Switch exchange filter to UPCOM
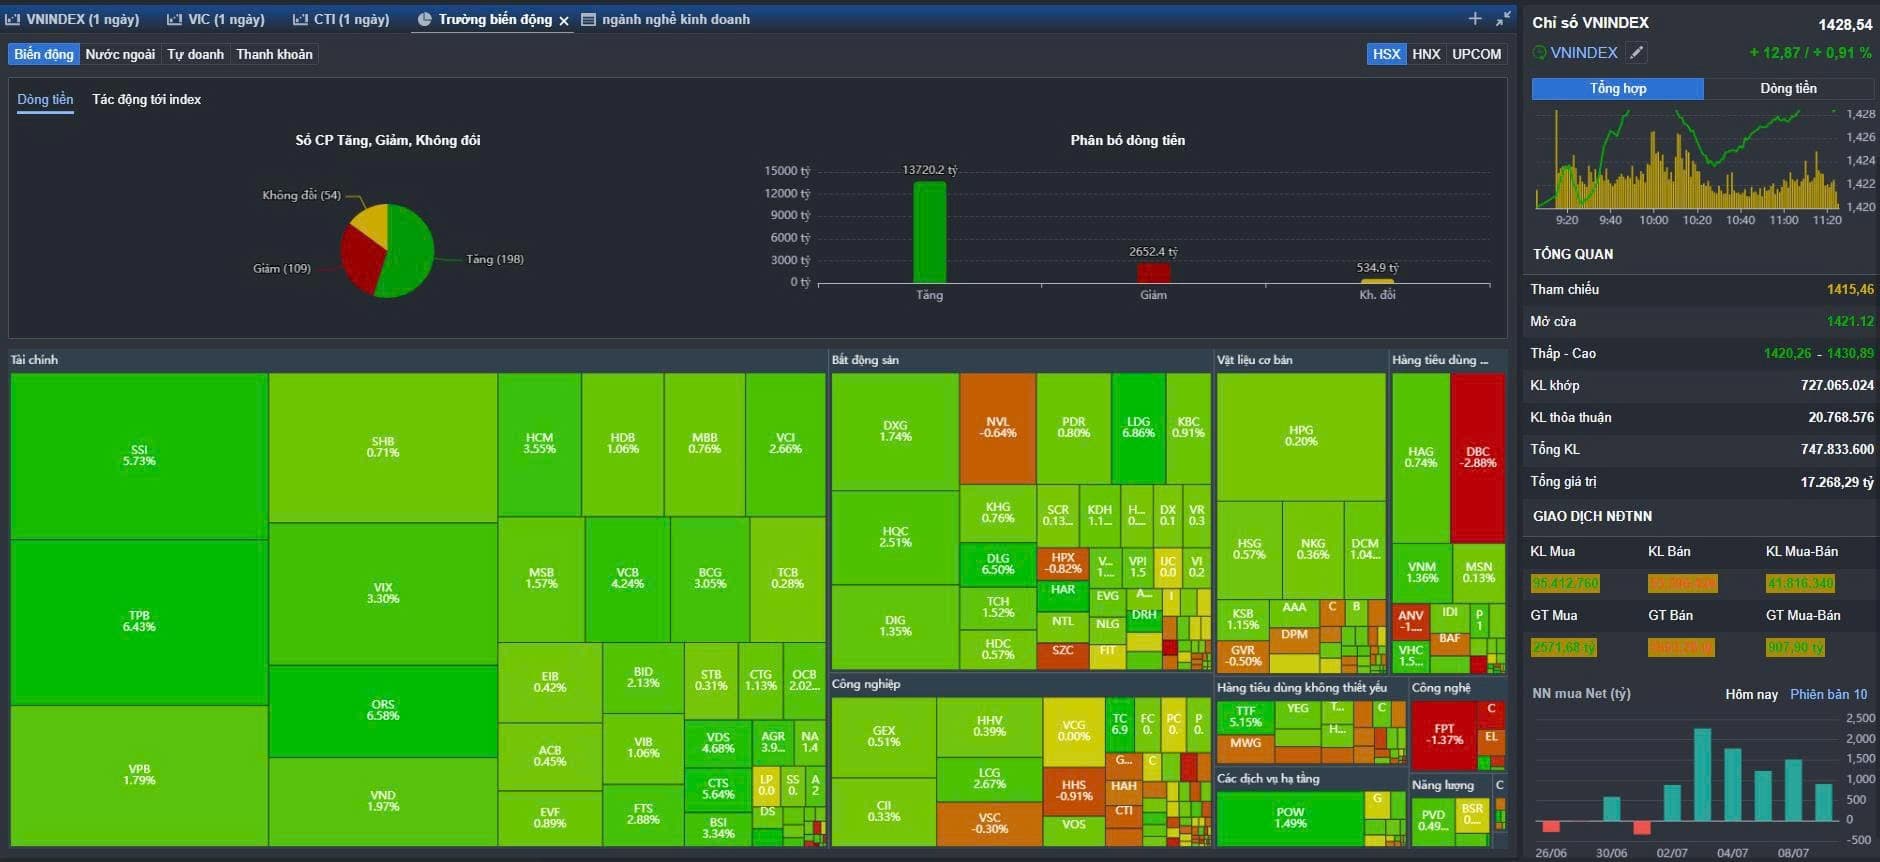The height and width of the screenshot is (862, 1880). click(x=1476, y=54)
